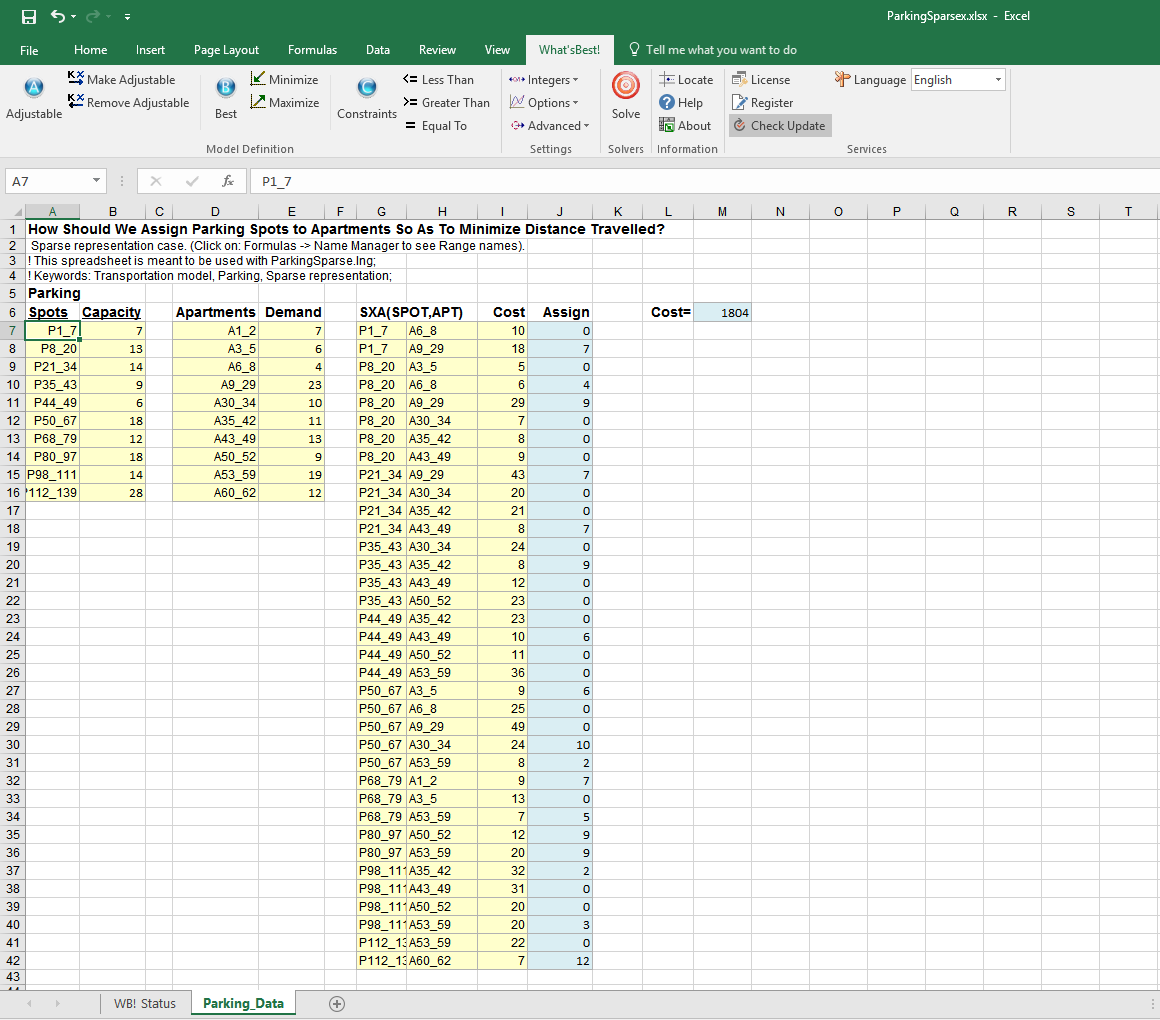Add a Less Than constraint

click(438, 79)
